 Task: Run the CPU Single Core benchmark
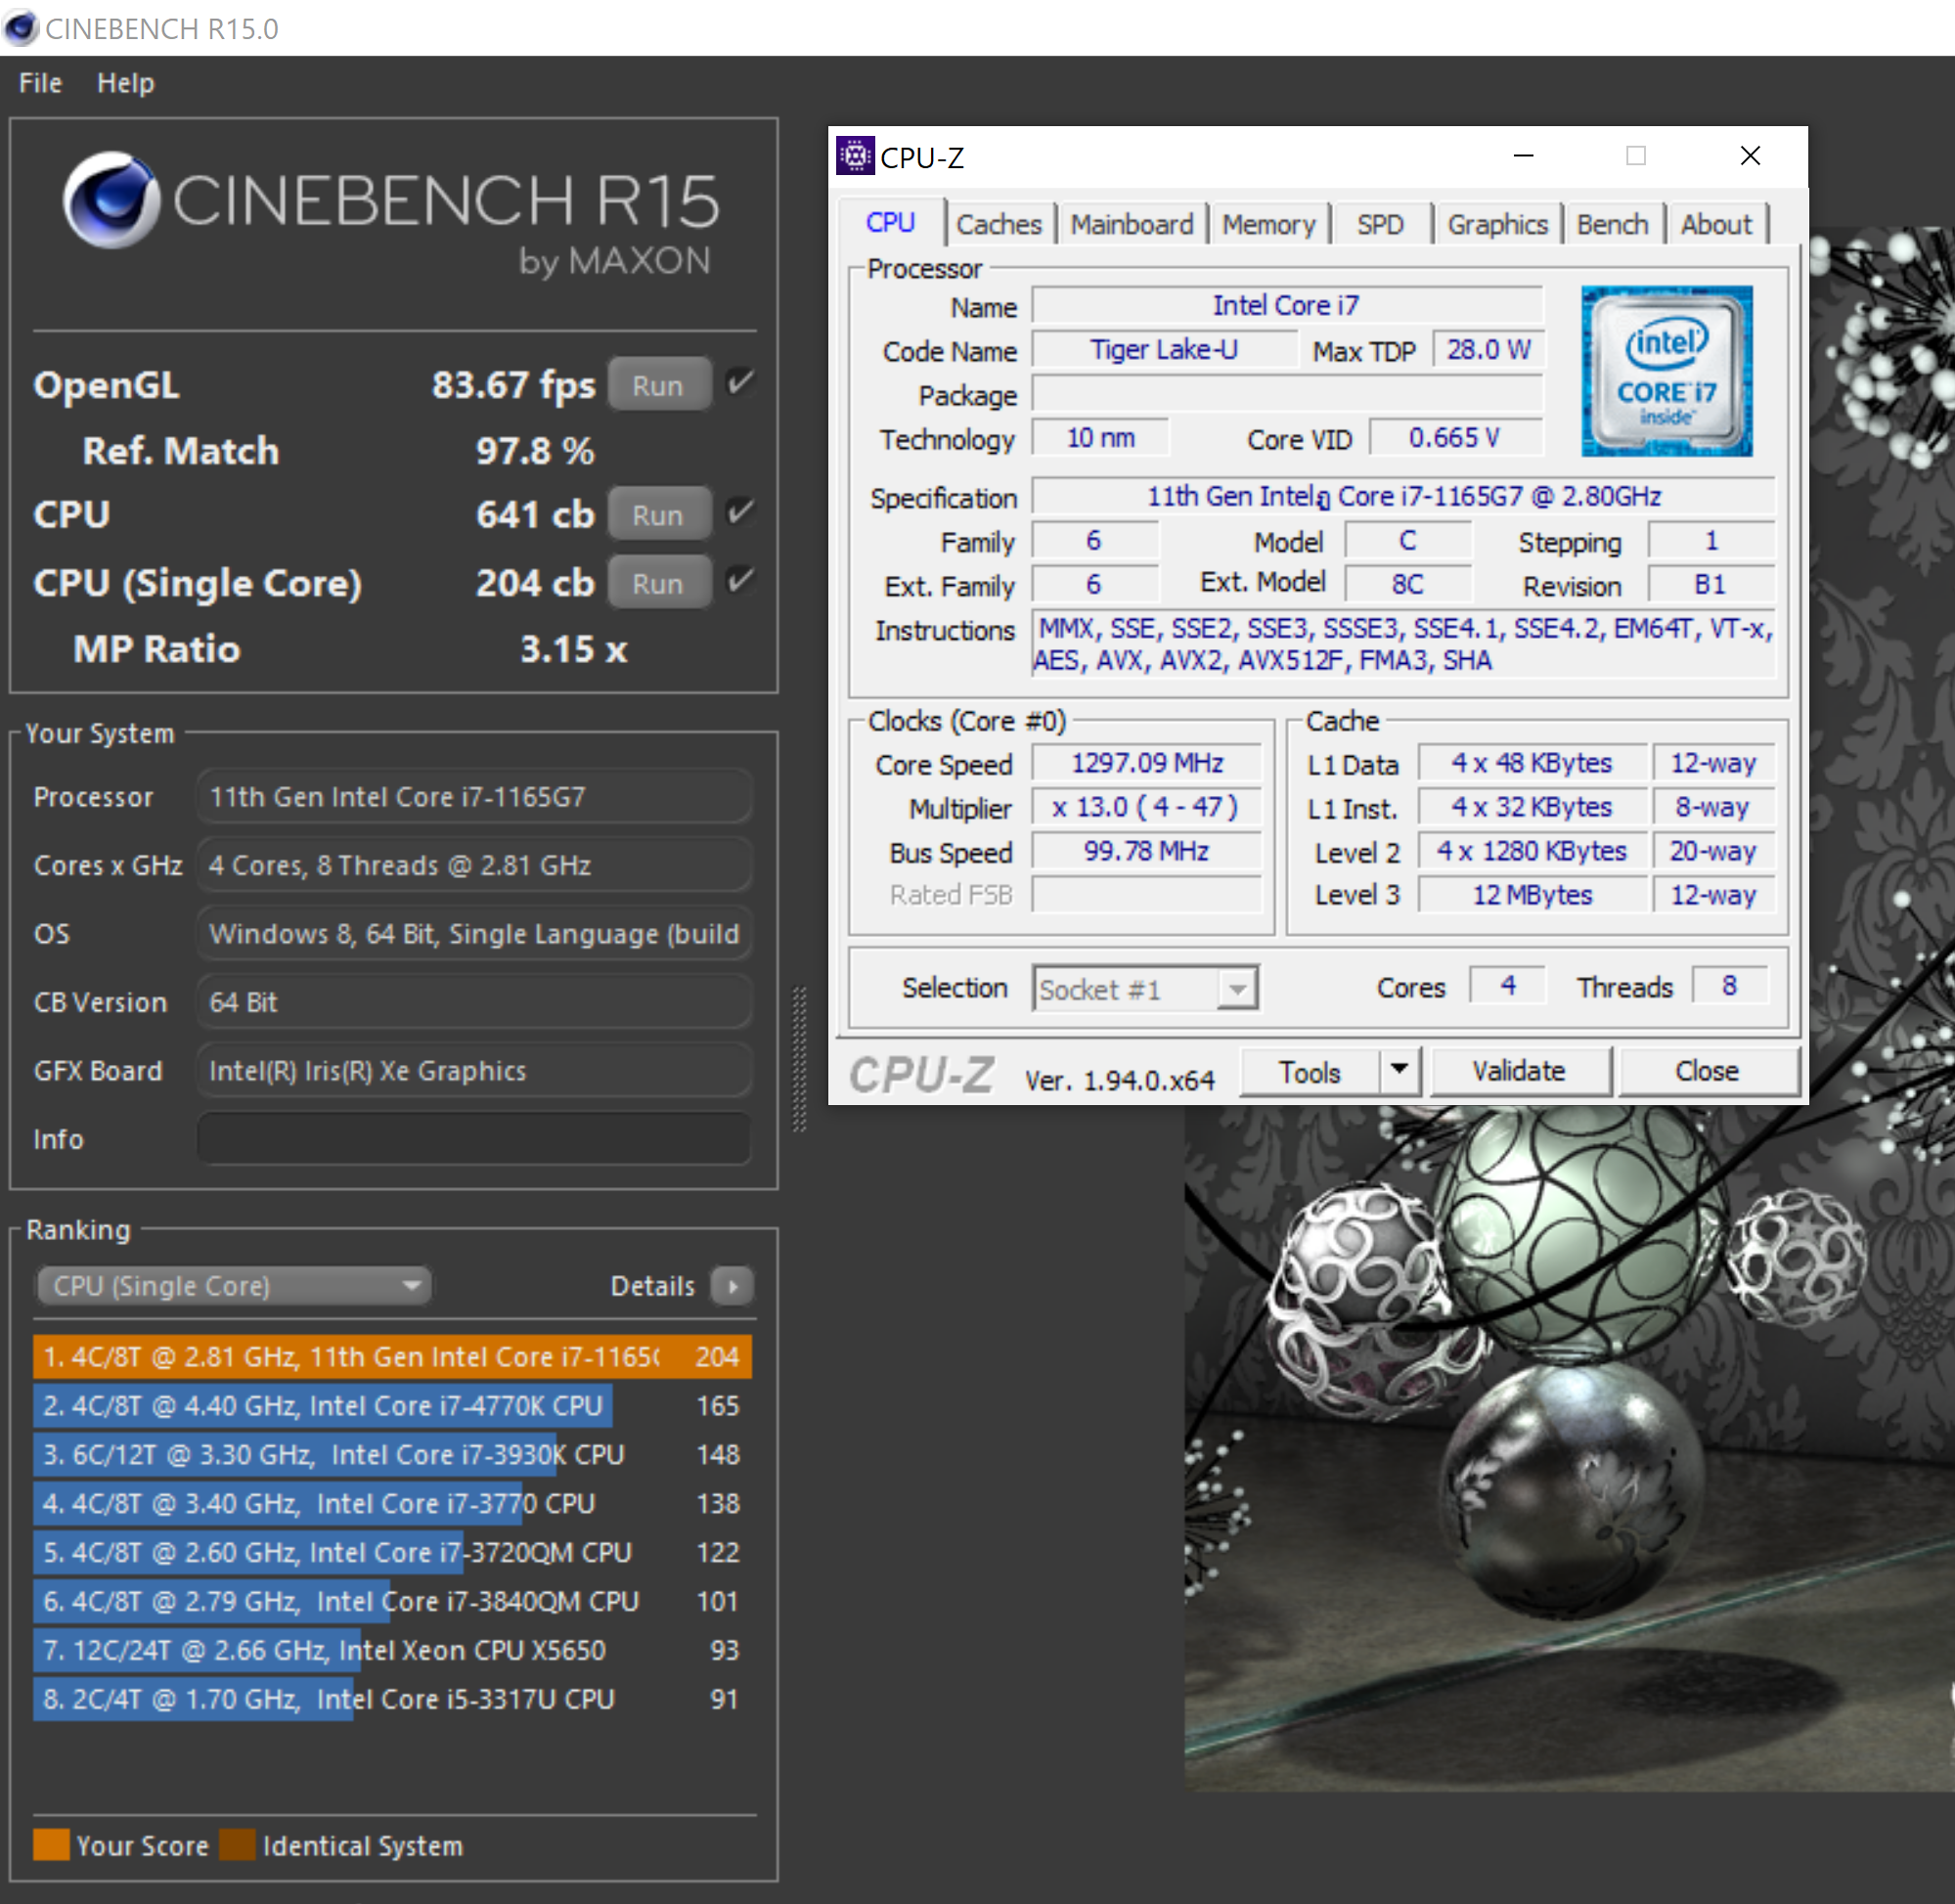pyautogui.click(x=659, y=583)
